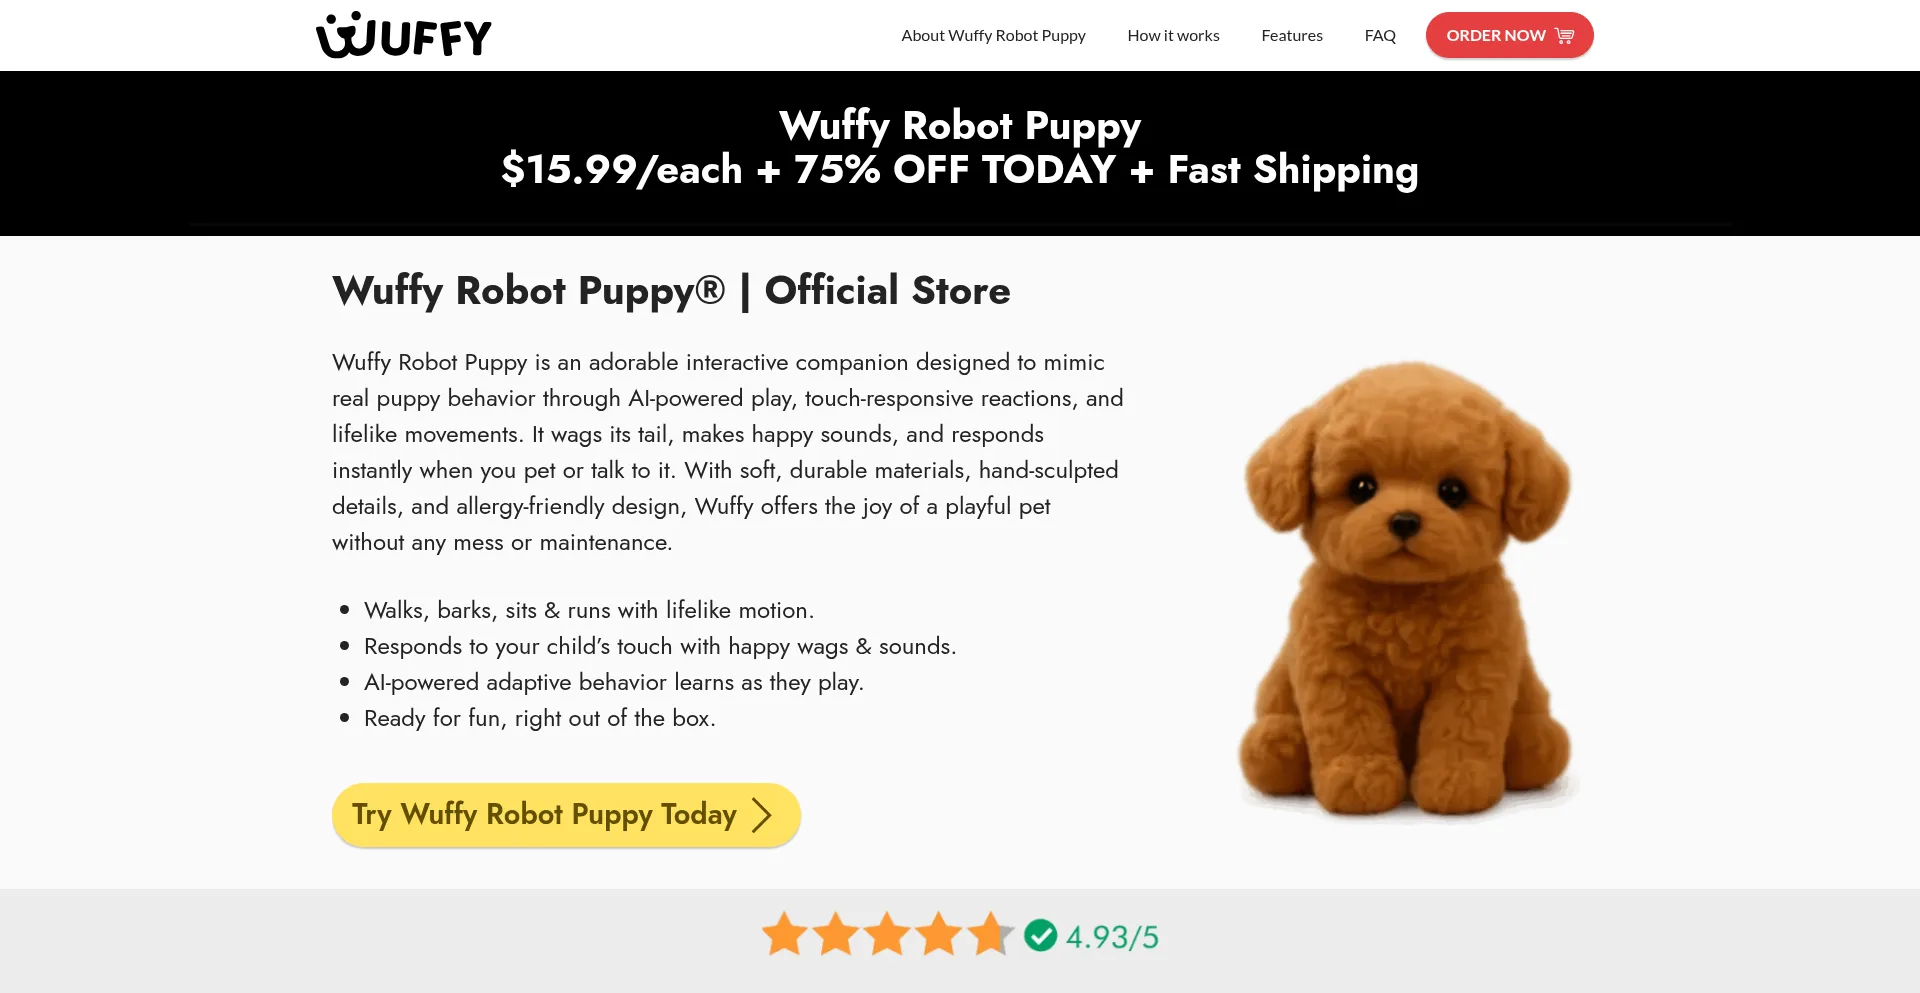Click the half-filled fifth star
Viewport: 1920px width, 993px height.
pos(988,934)
